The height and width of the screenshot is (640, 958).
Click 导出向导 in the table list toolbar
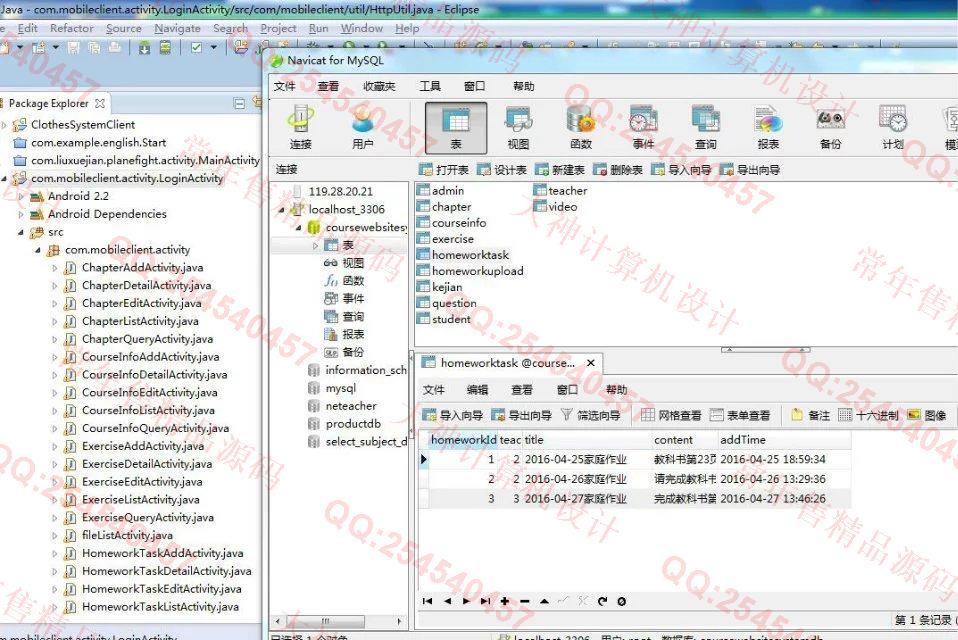tap(750, 170)
